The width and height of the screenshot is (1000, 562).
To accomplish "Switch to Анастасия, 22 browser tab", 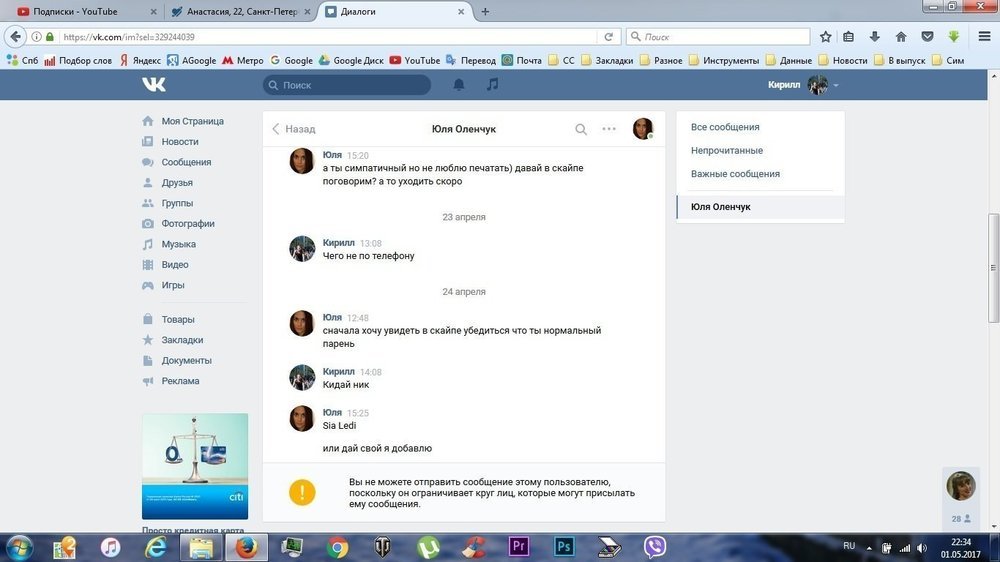I will [239, 11].
